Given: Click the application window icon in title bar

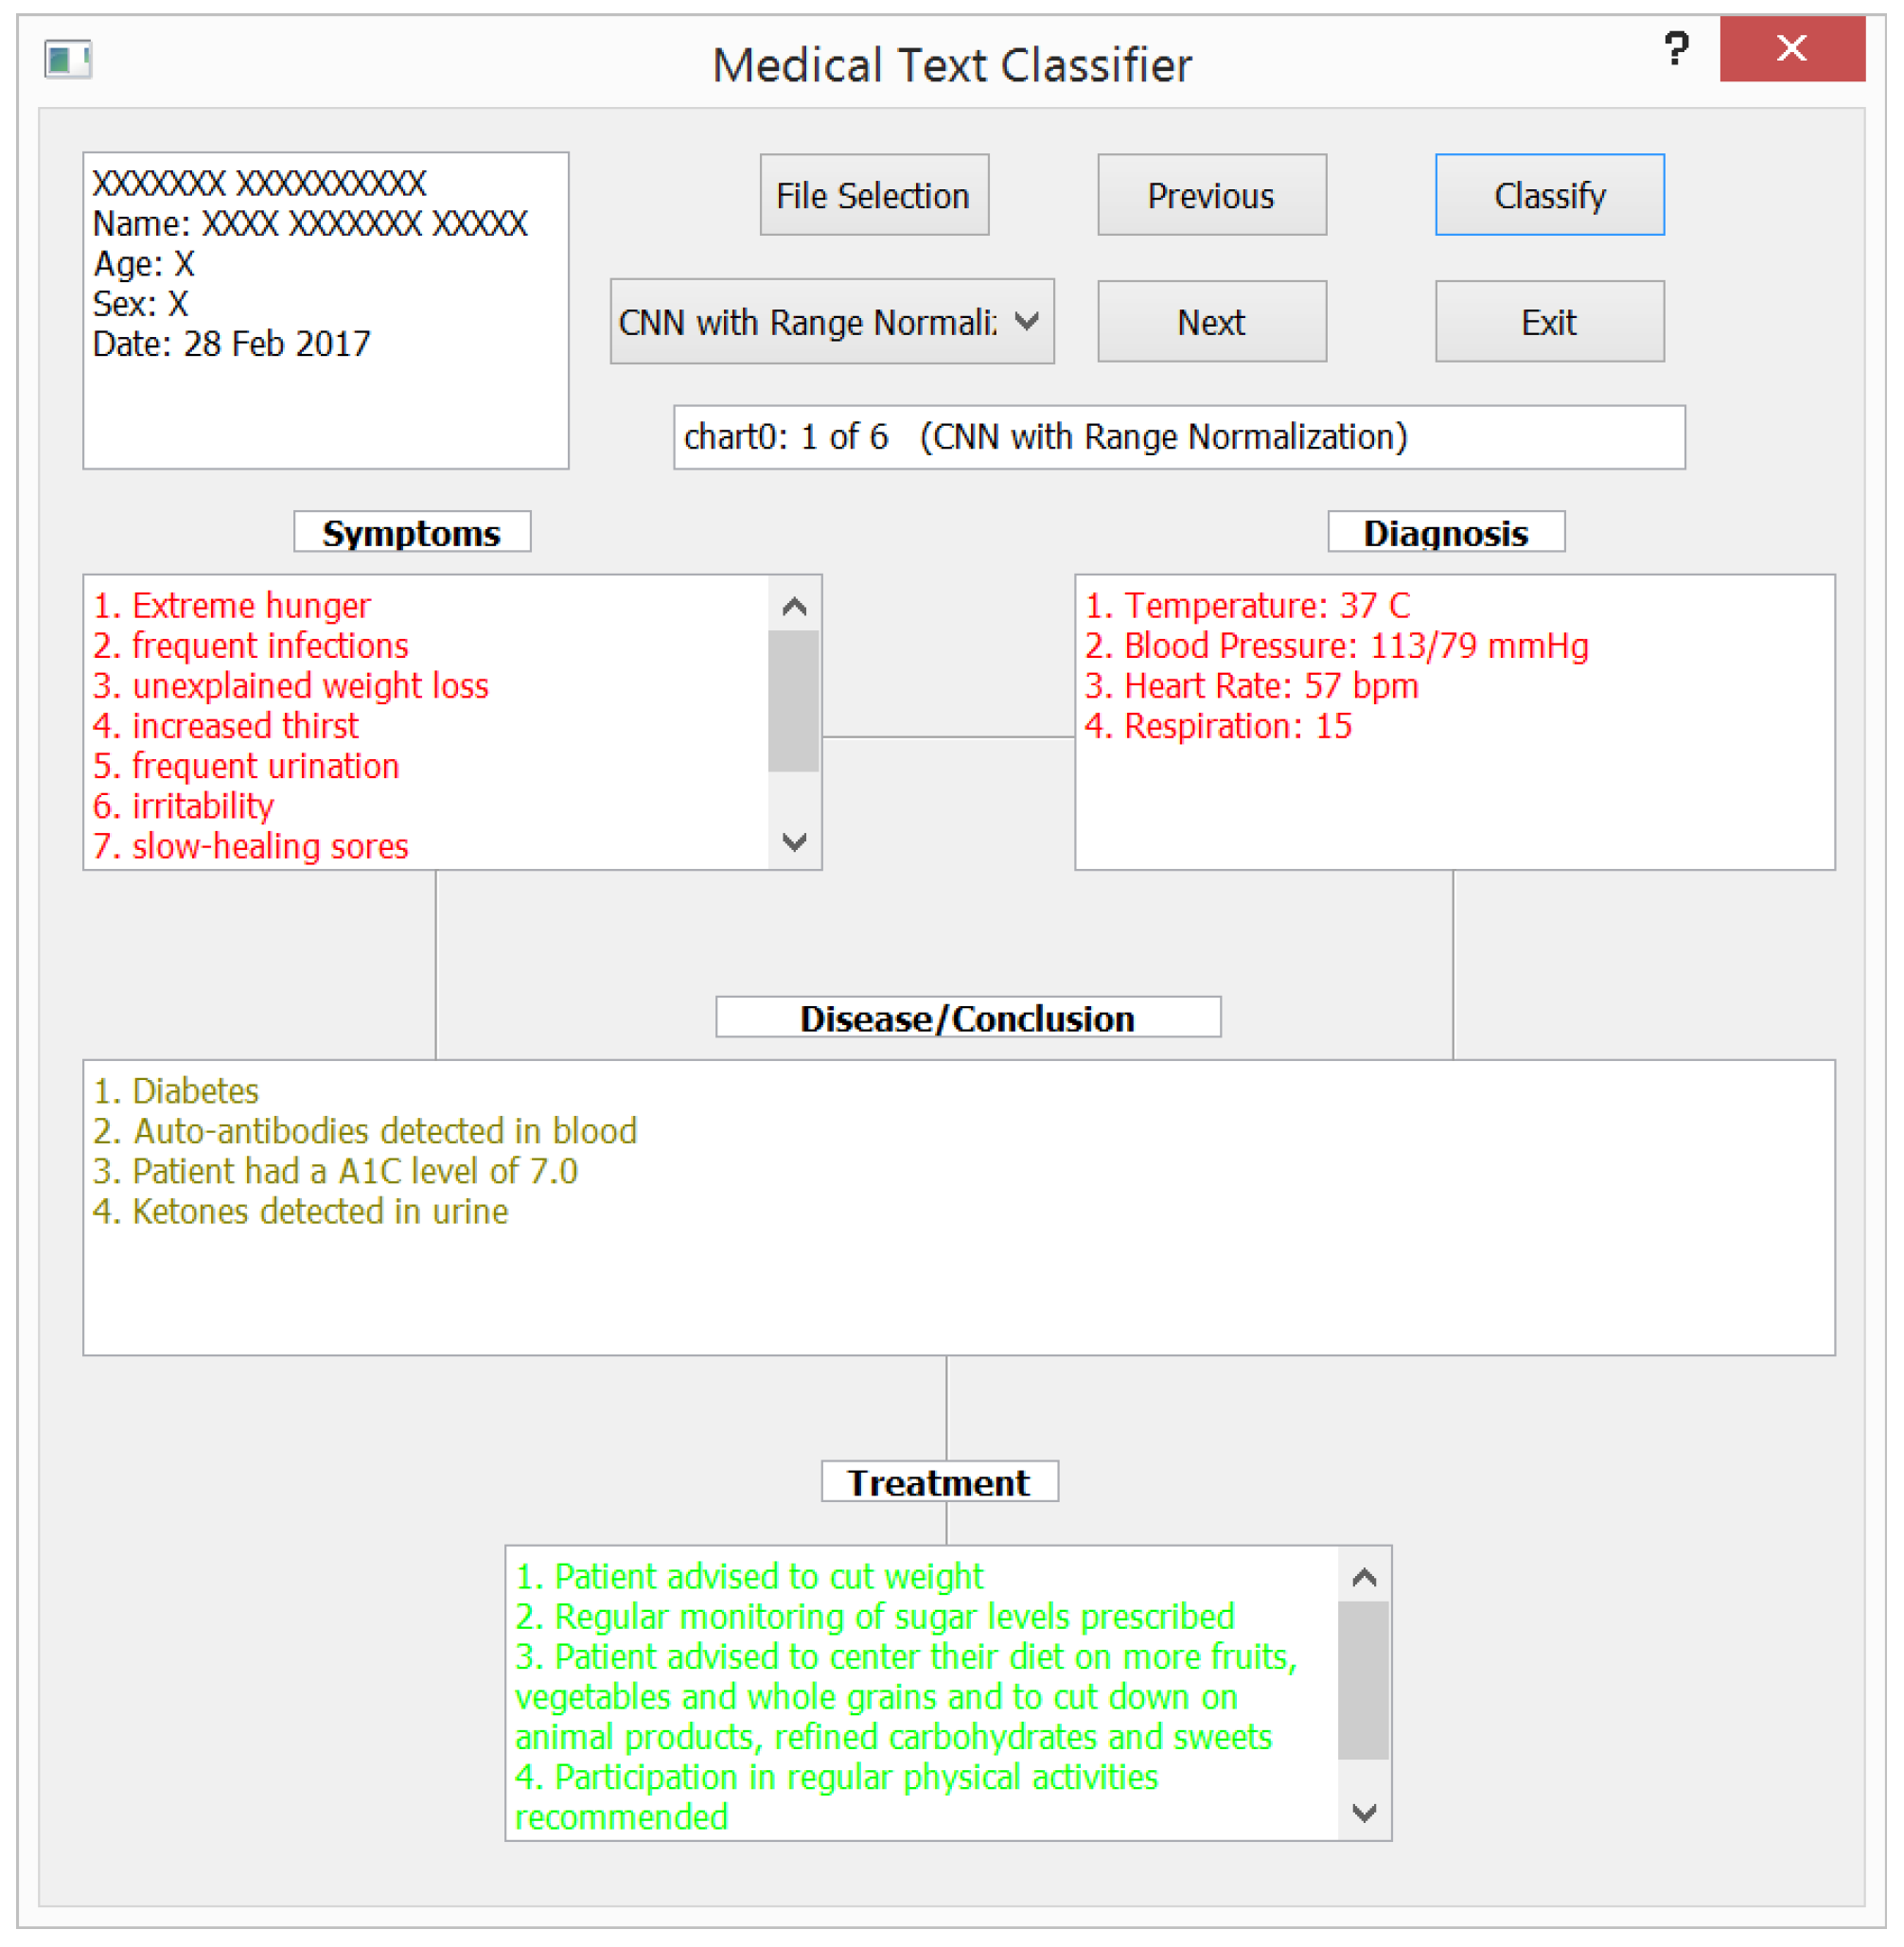Looking at the screenshot, I should click(x=68, y=59).
